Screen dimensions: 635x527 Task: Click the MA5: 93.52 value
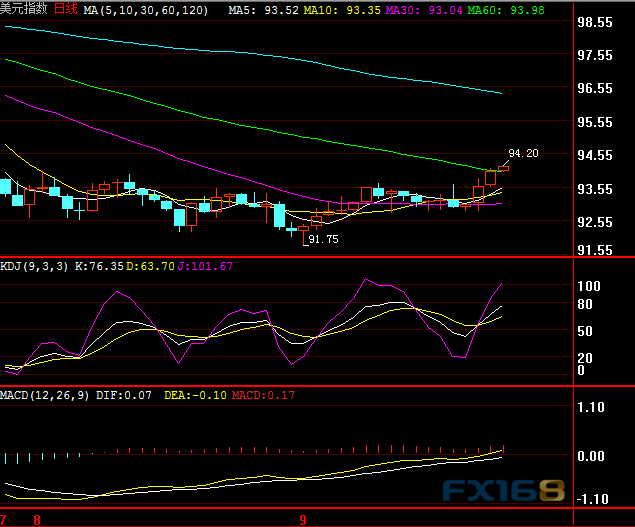(x=263, y=10)
